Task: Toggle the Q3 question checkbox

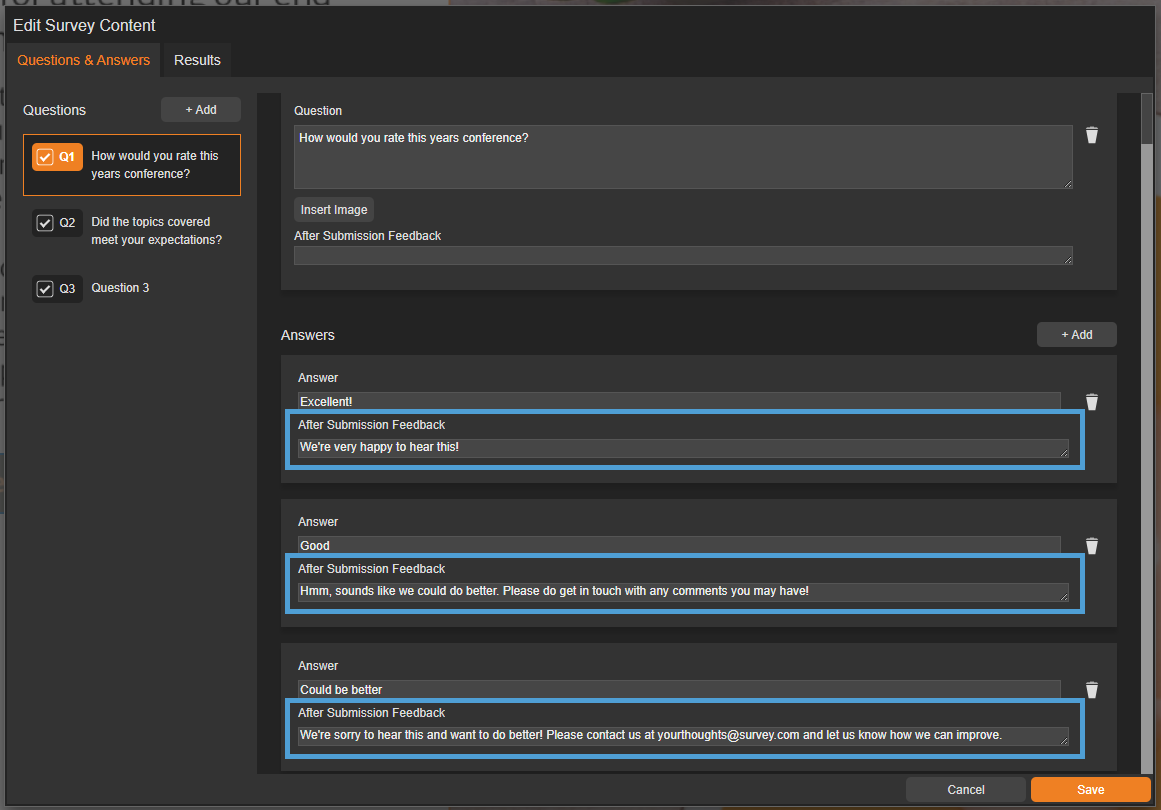Action: point(44,289)
